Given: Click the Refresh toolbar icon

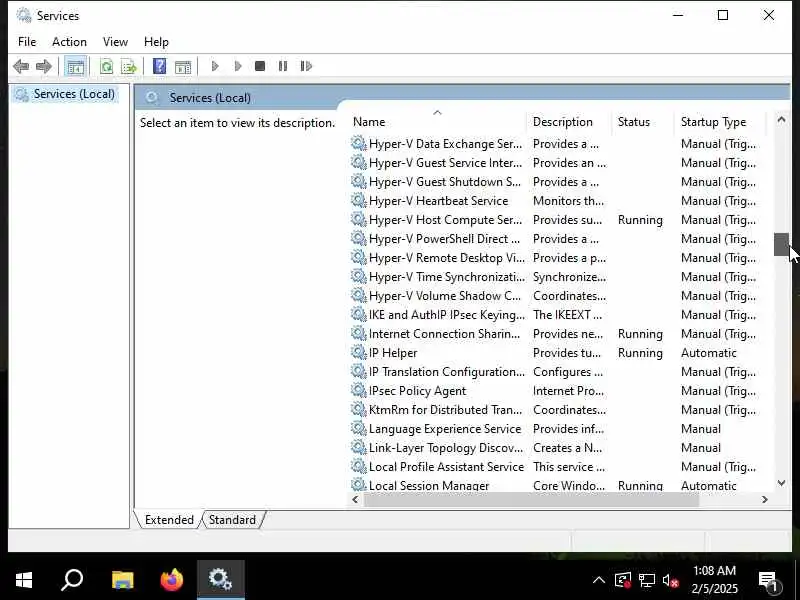Looking at the screenshot, I should pos(107,66).
